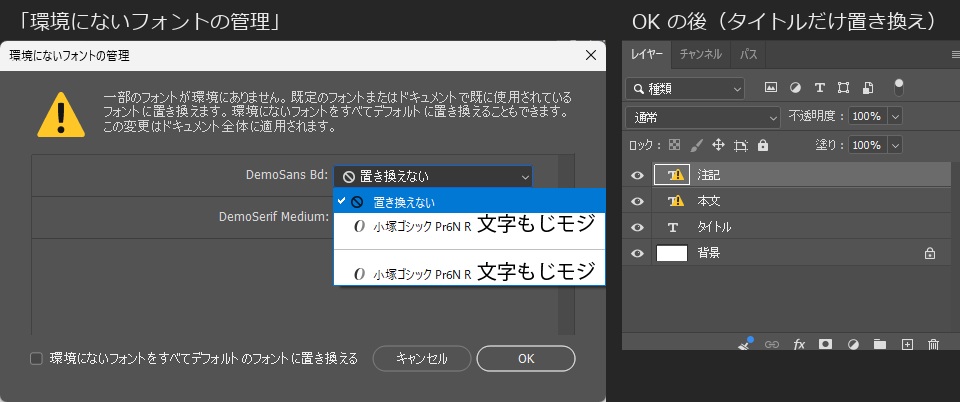Select the タイトル layer name

714,227
